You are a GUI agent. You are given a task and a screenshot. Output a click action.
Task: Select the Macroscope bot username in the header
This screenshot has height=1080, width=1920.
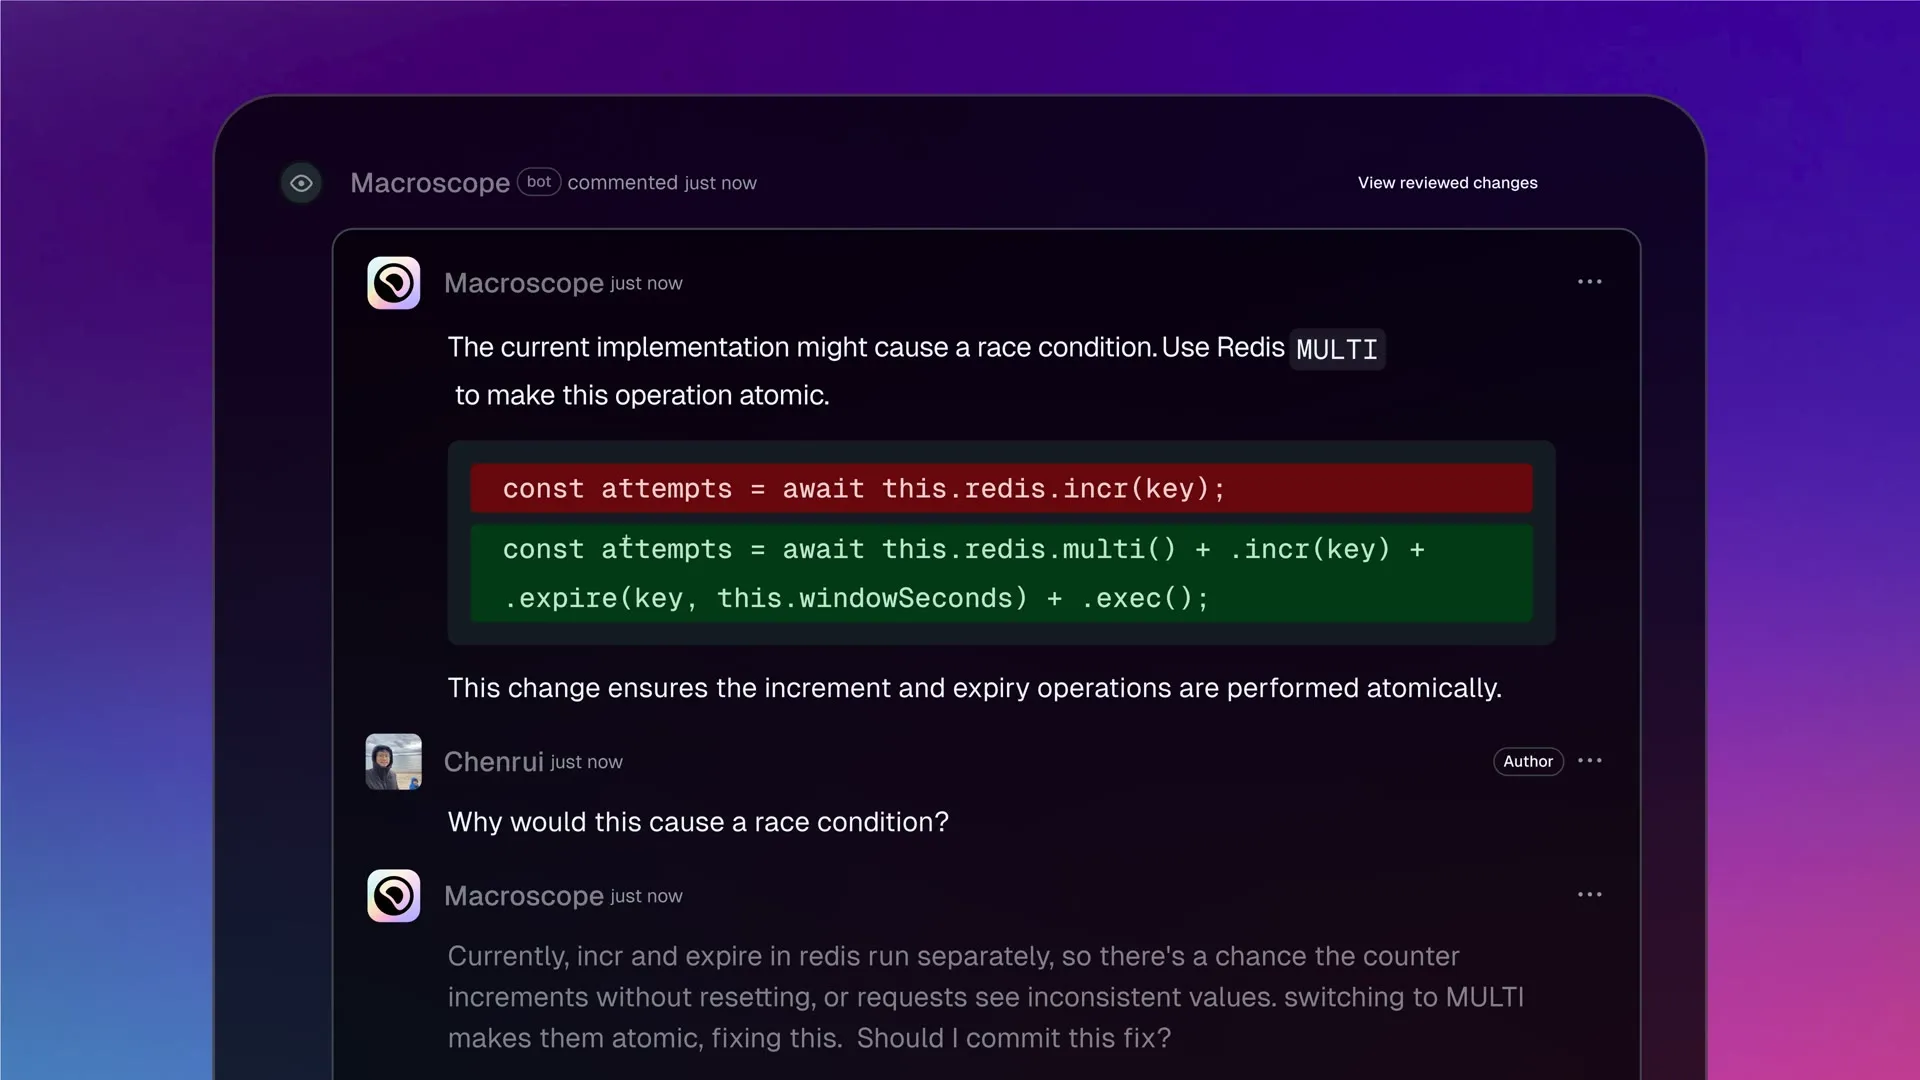(430, 182)
